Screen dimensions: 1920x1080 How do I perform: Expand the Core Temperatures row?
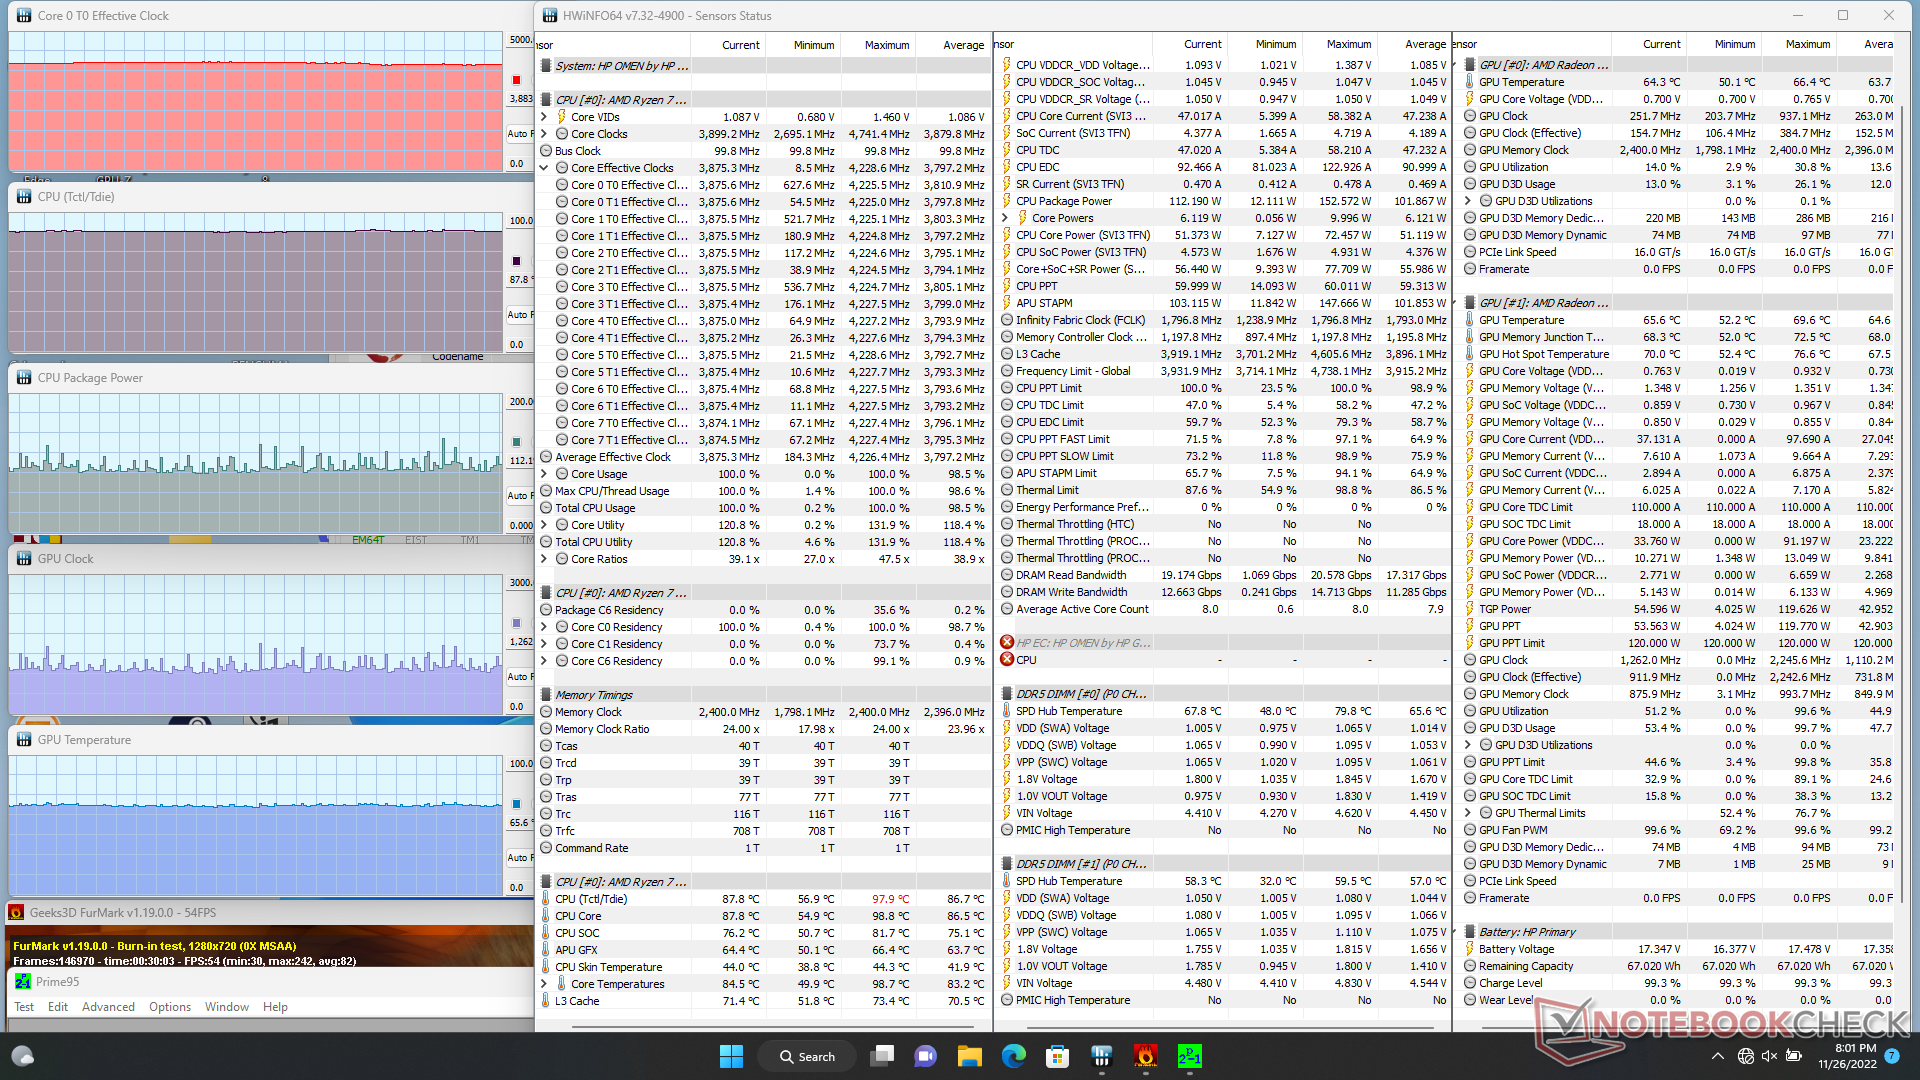click(545, 984)
